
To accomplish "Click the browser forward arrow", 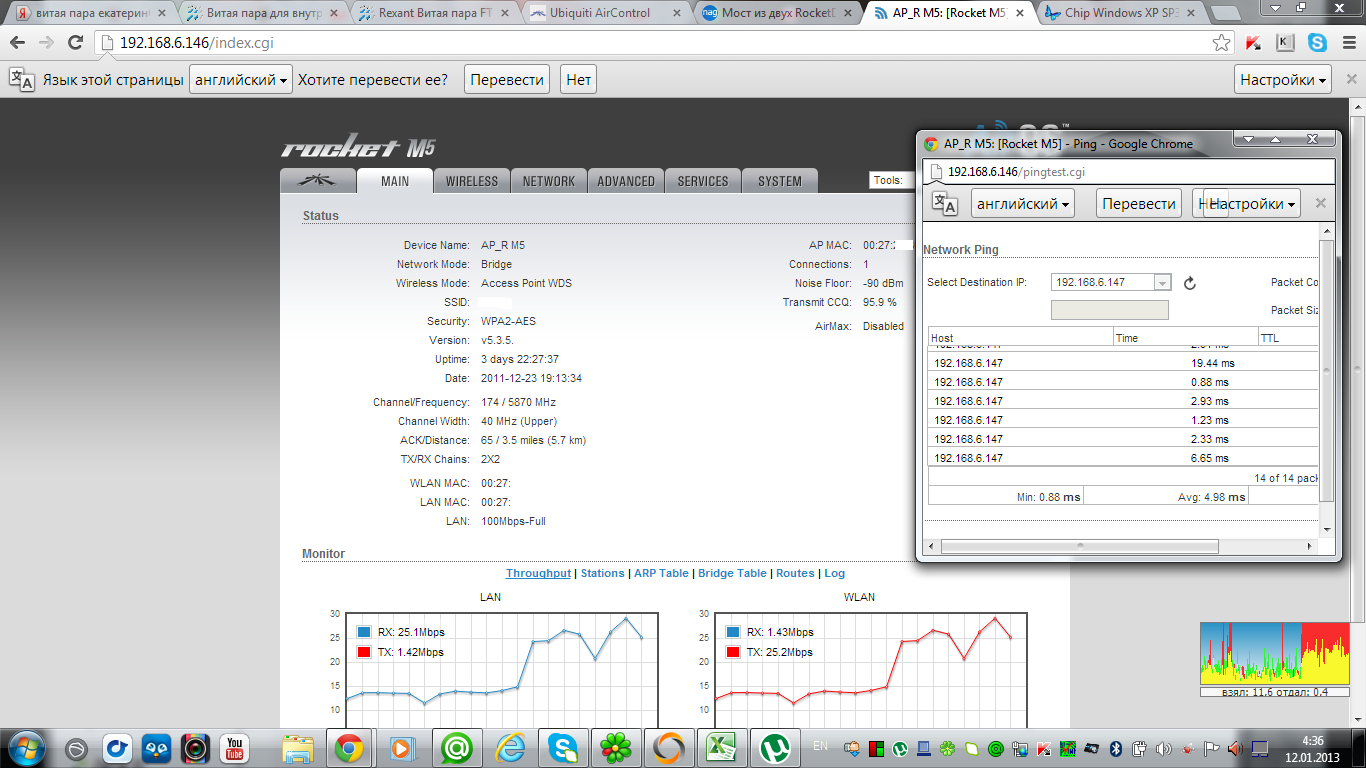I will pyautogui.click(x=46, y=43).
